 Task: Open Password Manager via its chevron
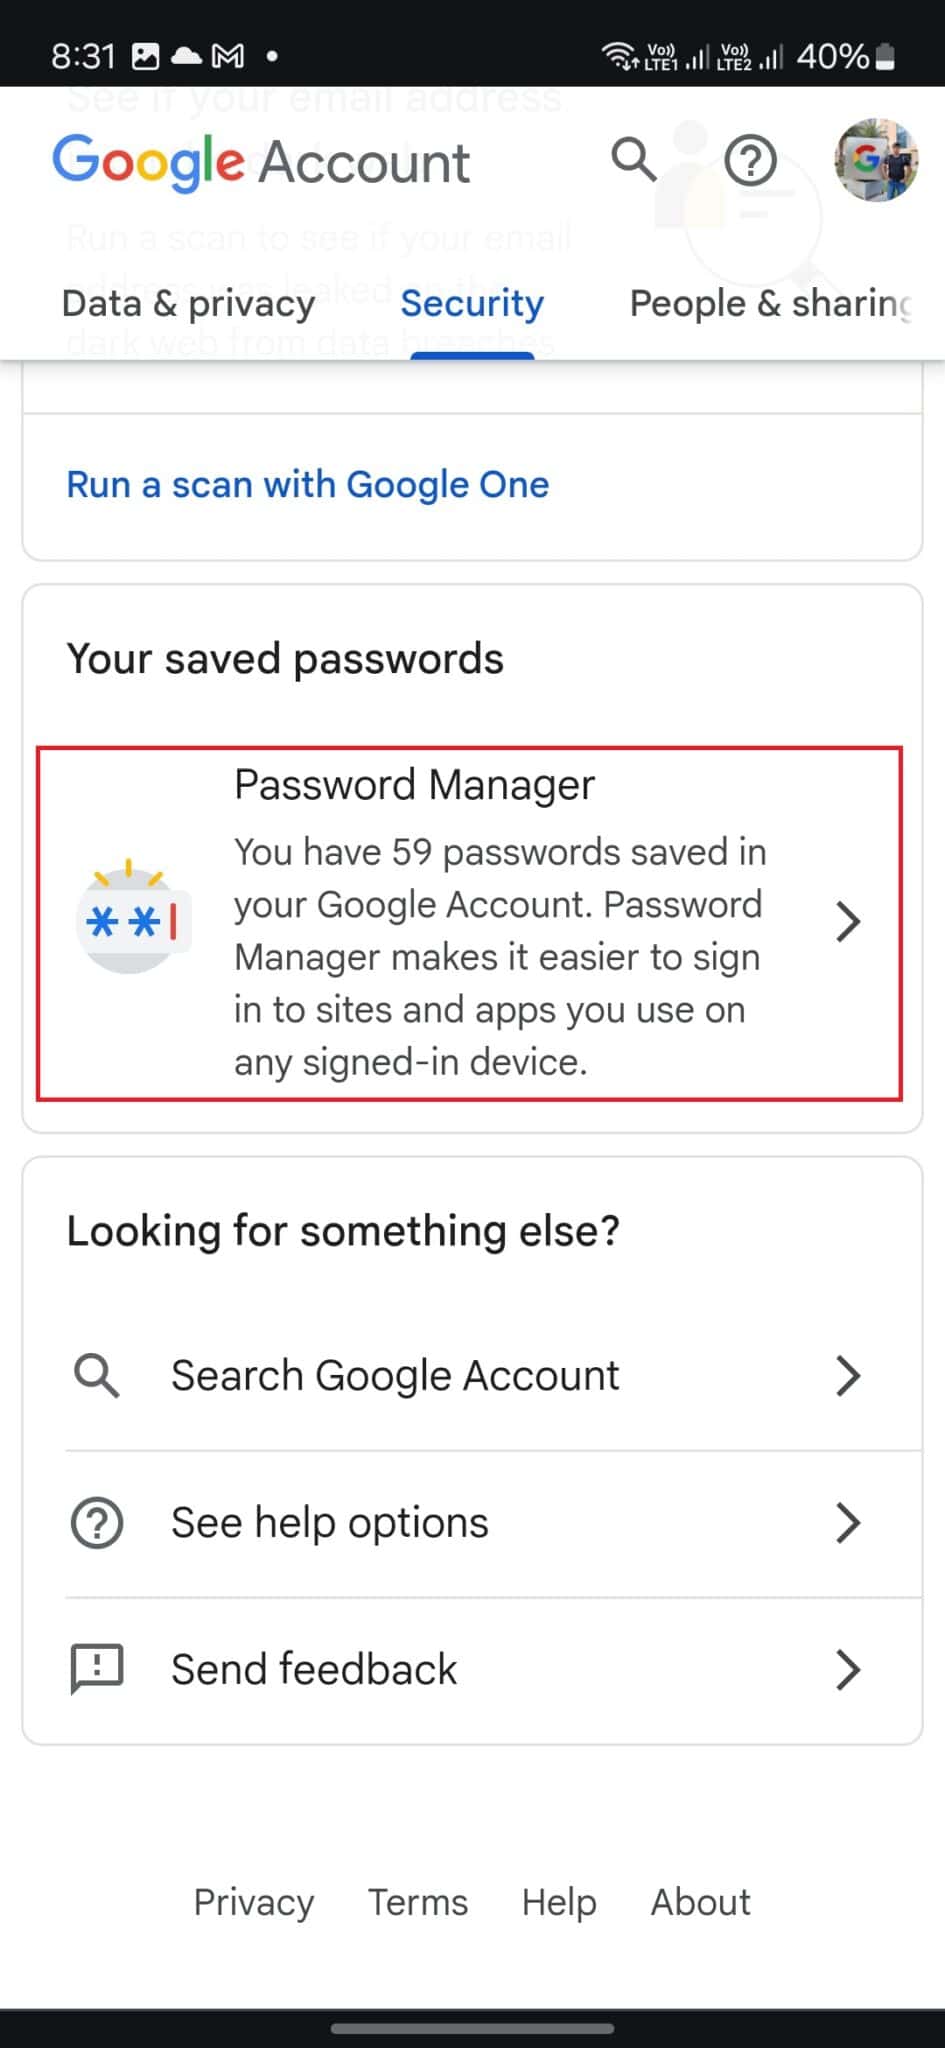pos(848,921)
